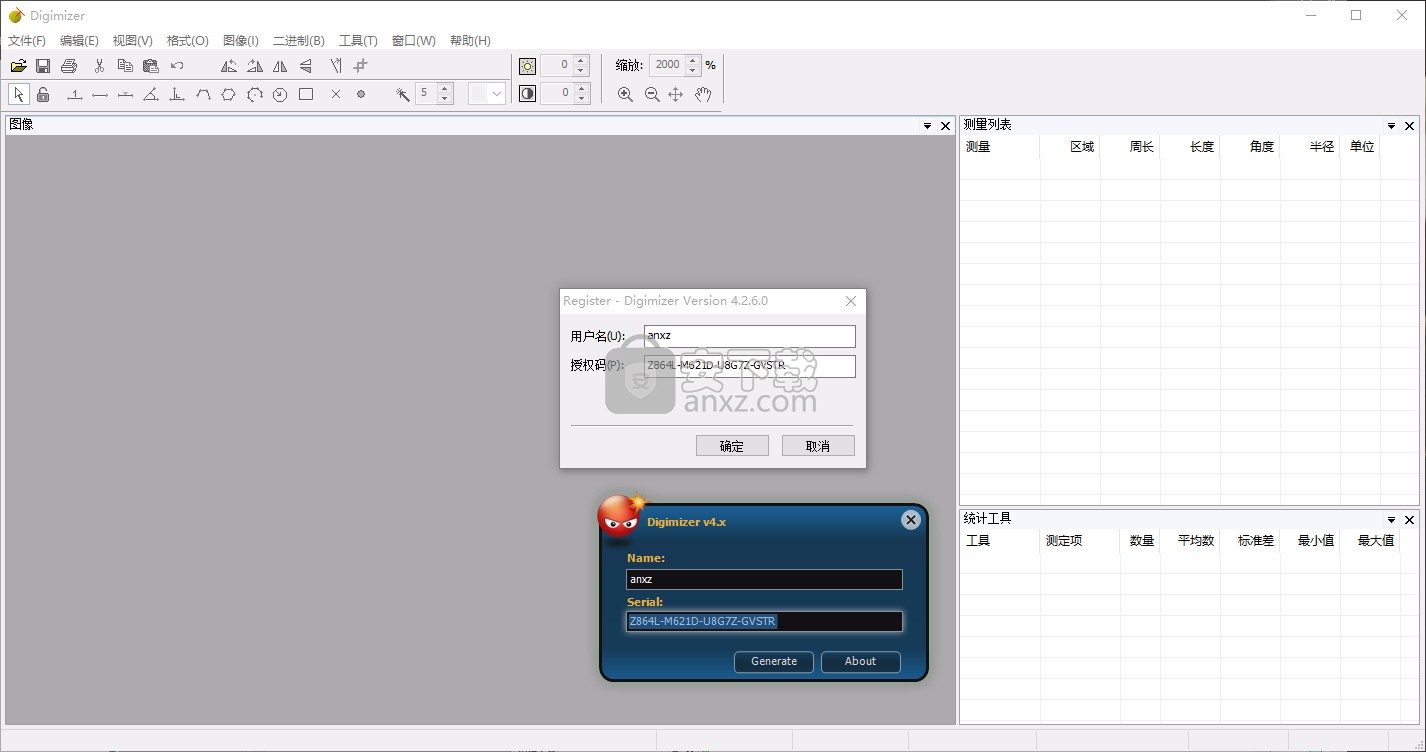Click the contrast half-circle icon
The width and height of the screenshot is (1426, 752).
528,93
